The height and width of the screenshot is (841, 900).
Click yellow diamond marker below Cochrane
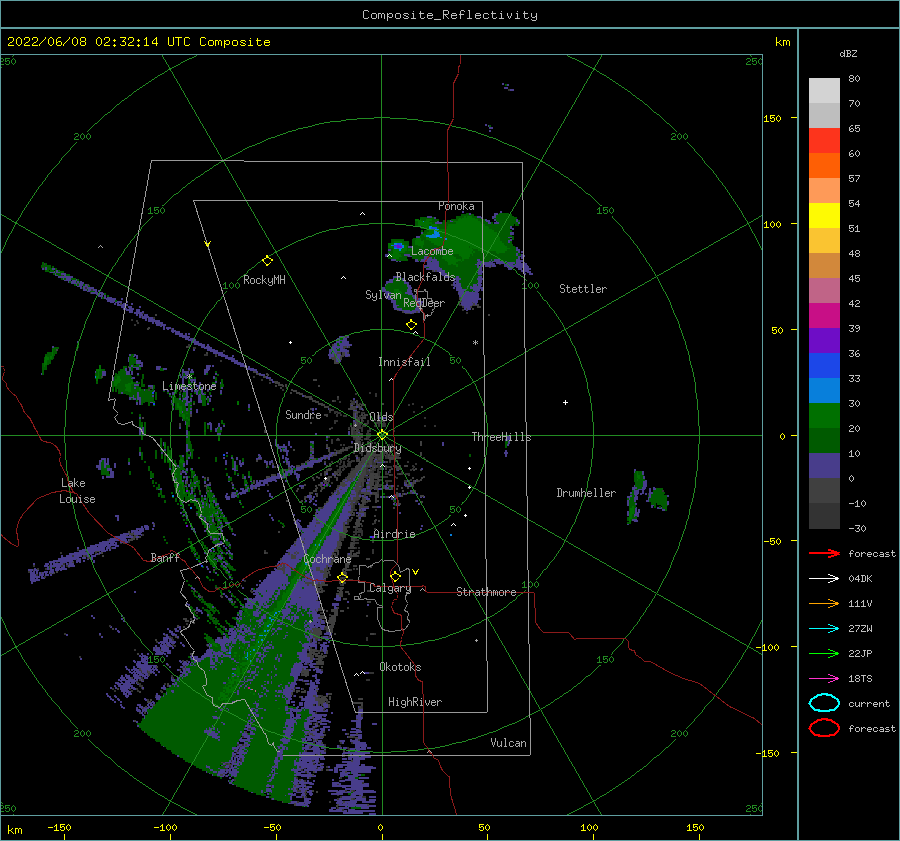click(x=342, y=578)
